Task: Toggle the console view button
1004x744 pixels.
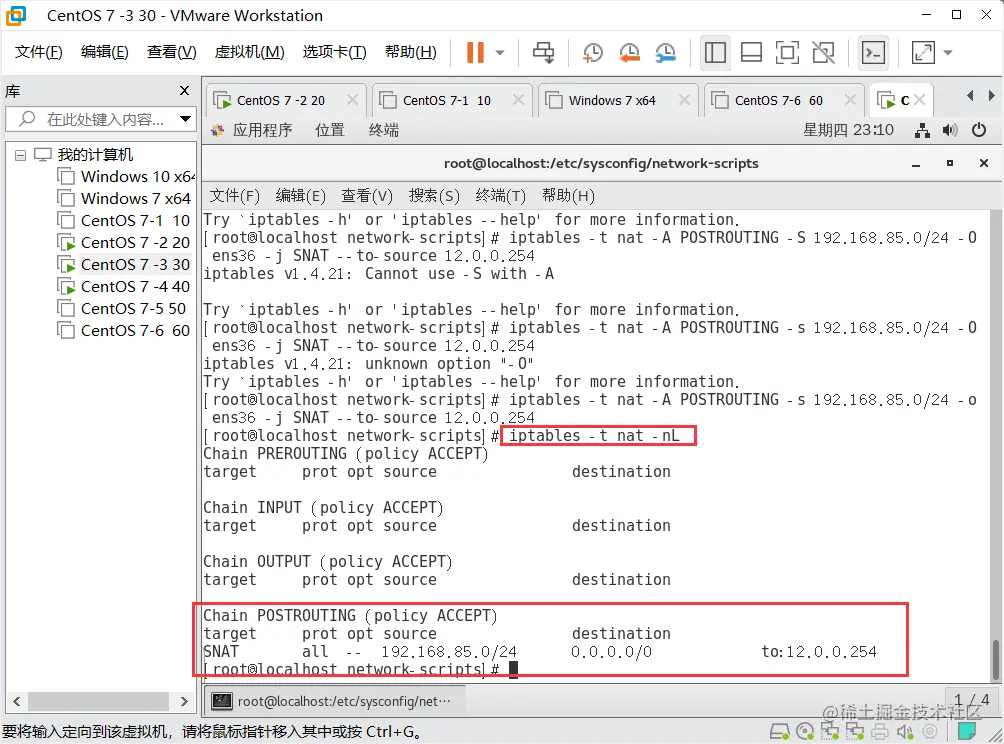Action: tap(872, 51)
